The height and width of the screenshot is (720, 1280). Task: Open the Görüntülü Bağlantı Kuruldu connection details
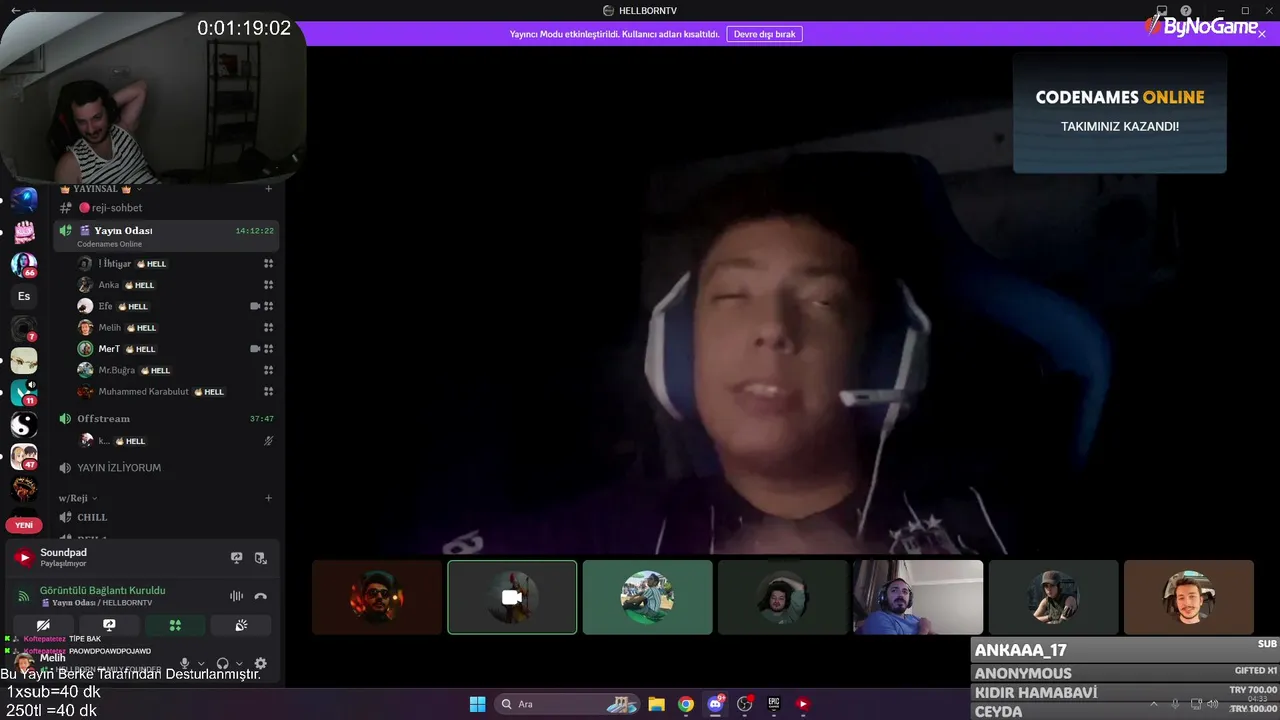(102, 590)
